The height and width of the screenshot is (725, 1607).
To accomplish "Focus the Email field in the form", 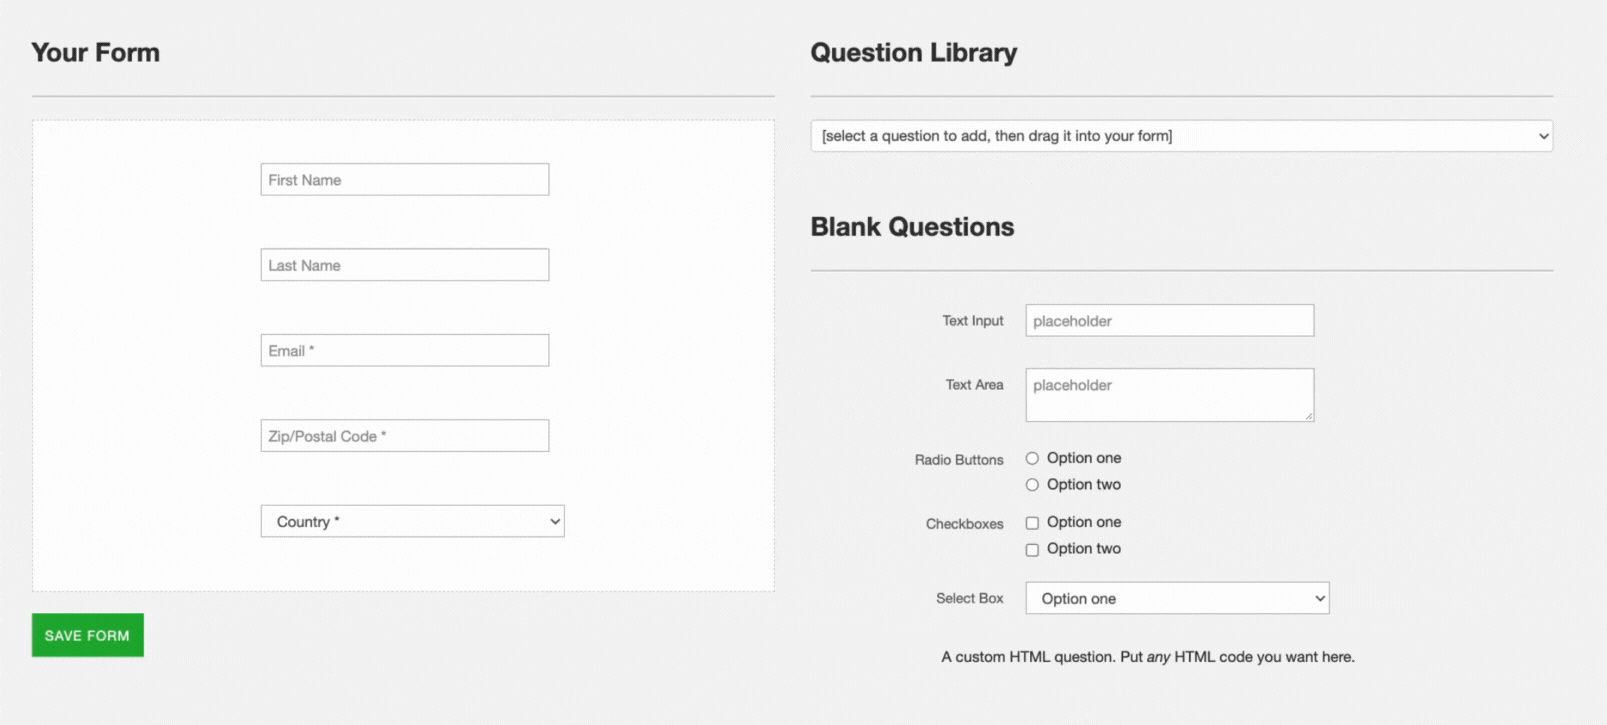I will (x=404, y=351).
